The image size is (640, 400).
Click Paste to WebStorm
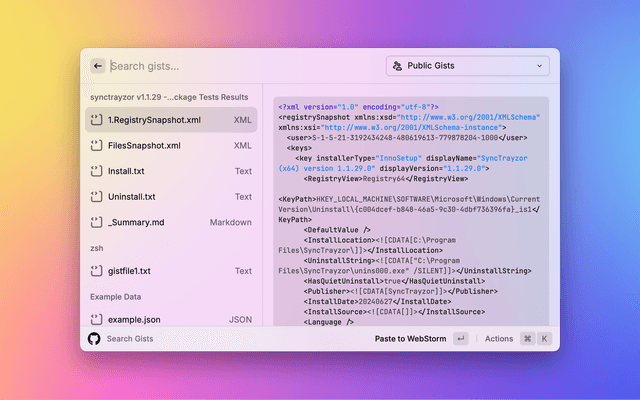pos(410,339)
